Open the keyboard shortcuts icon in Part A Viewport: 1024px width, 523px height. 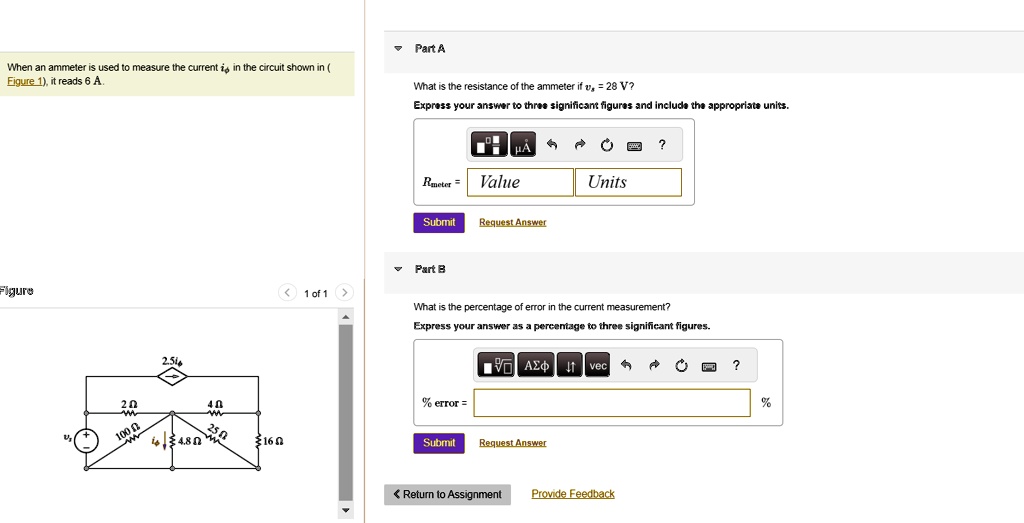tap(634, 146)
